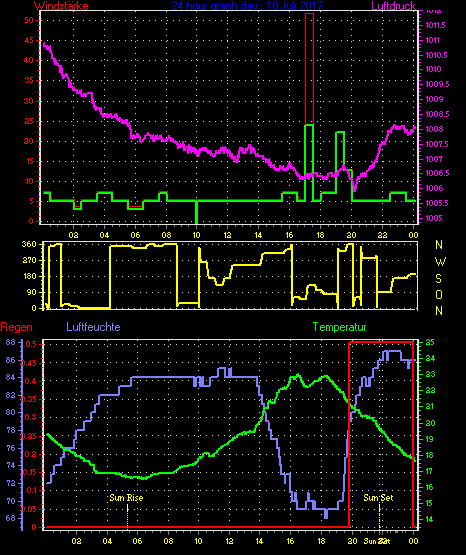This screenshot has height=555, width=466.
Task: Click the 360 wind direction axis value
Action: pyautogui.click(x=29, y=244)
